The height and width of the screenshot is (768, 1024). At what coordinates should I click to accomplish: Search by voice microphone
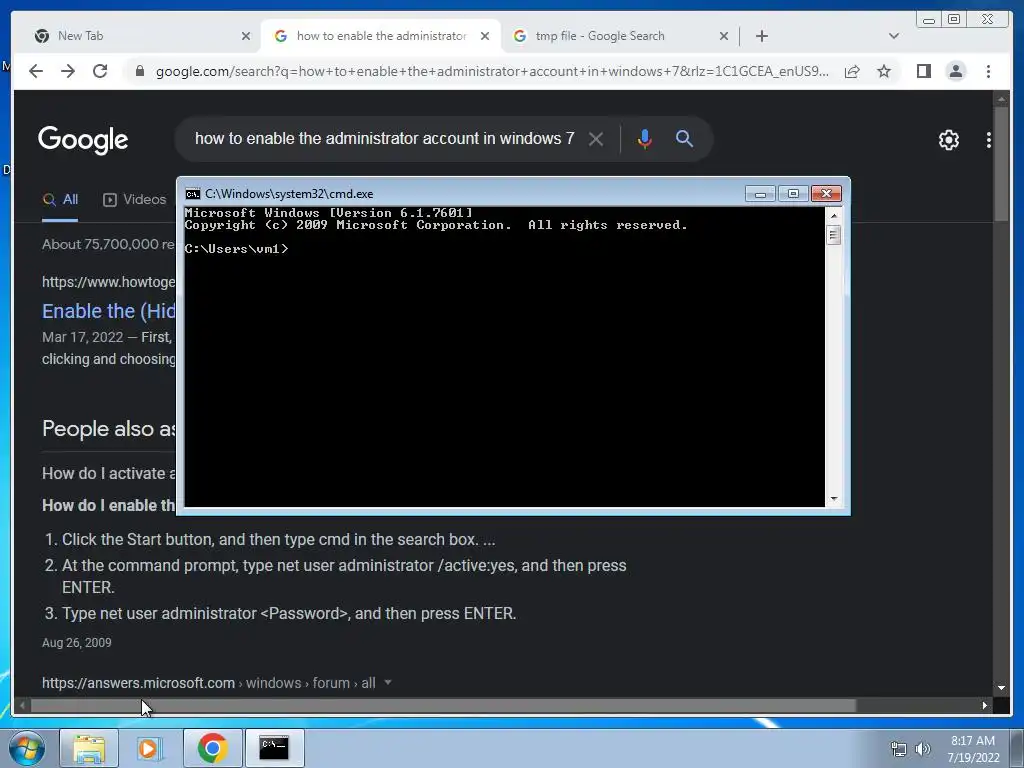point(645,139)
